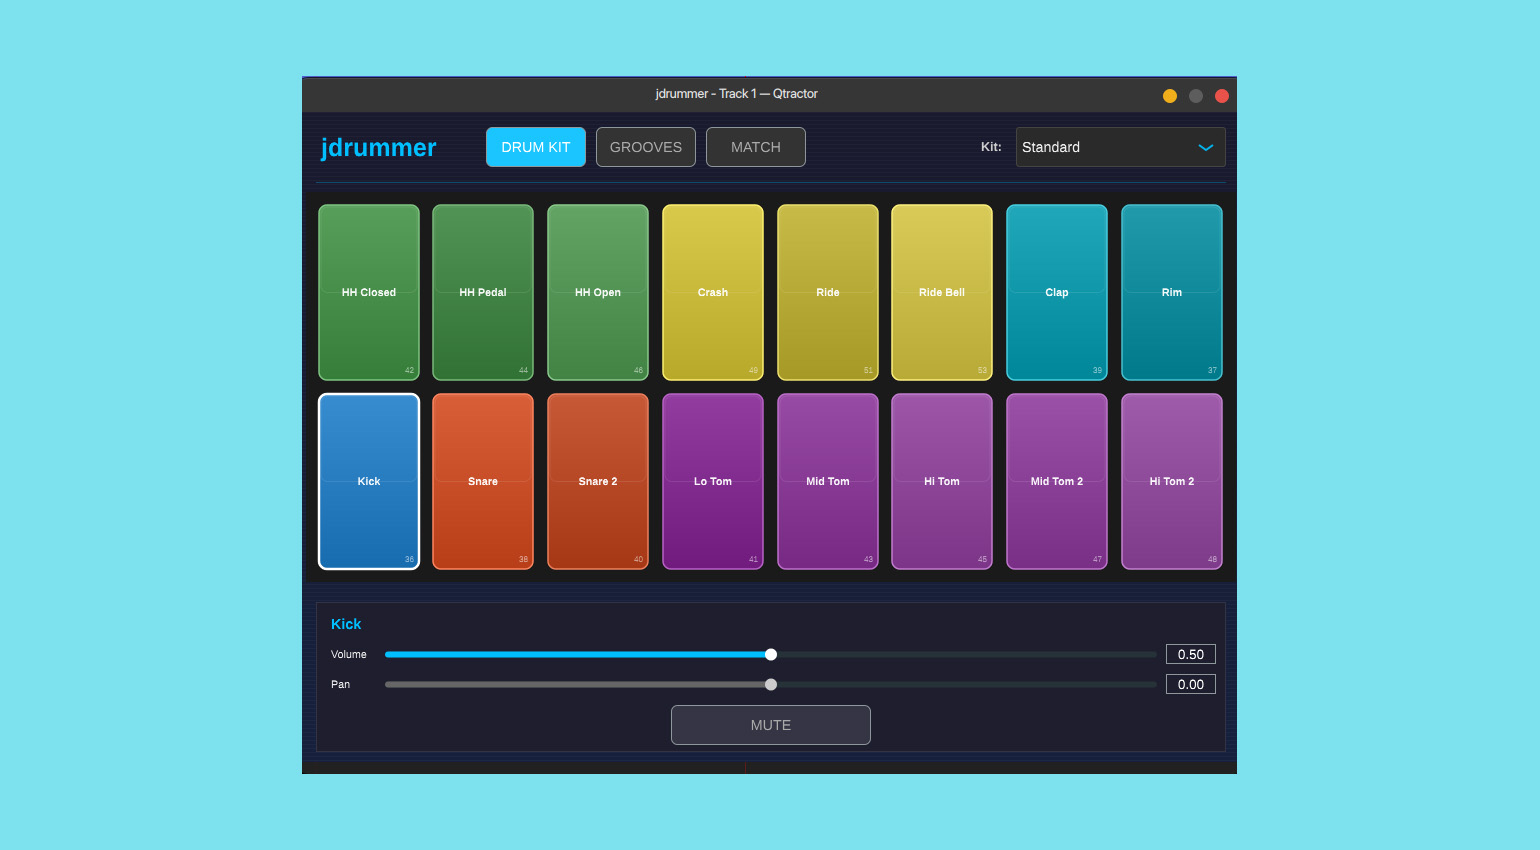Click the Volume value field 0.50

point(1190,655)
